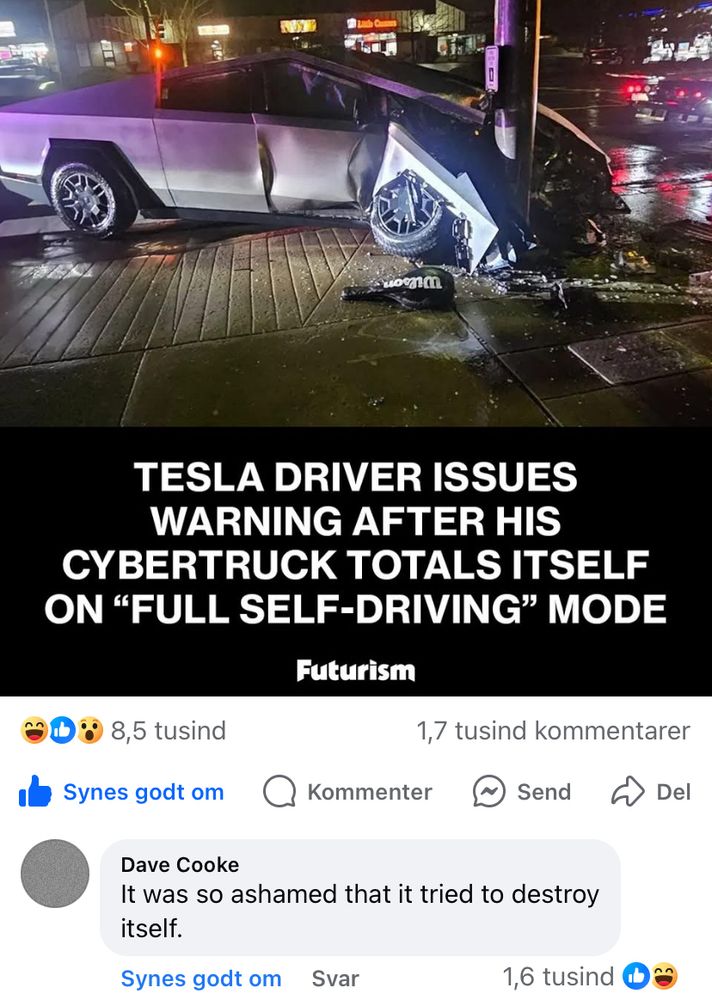Click the Del share arrow icon
Image resolution: width=712 pixels, height=1000 pixels.
[x=628, y=792]
